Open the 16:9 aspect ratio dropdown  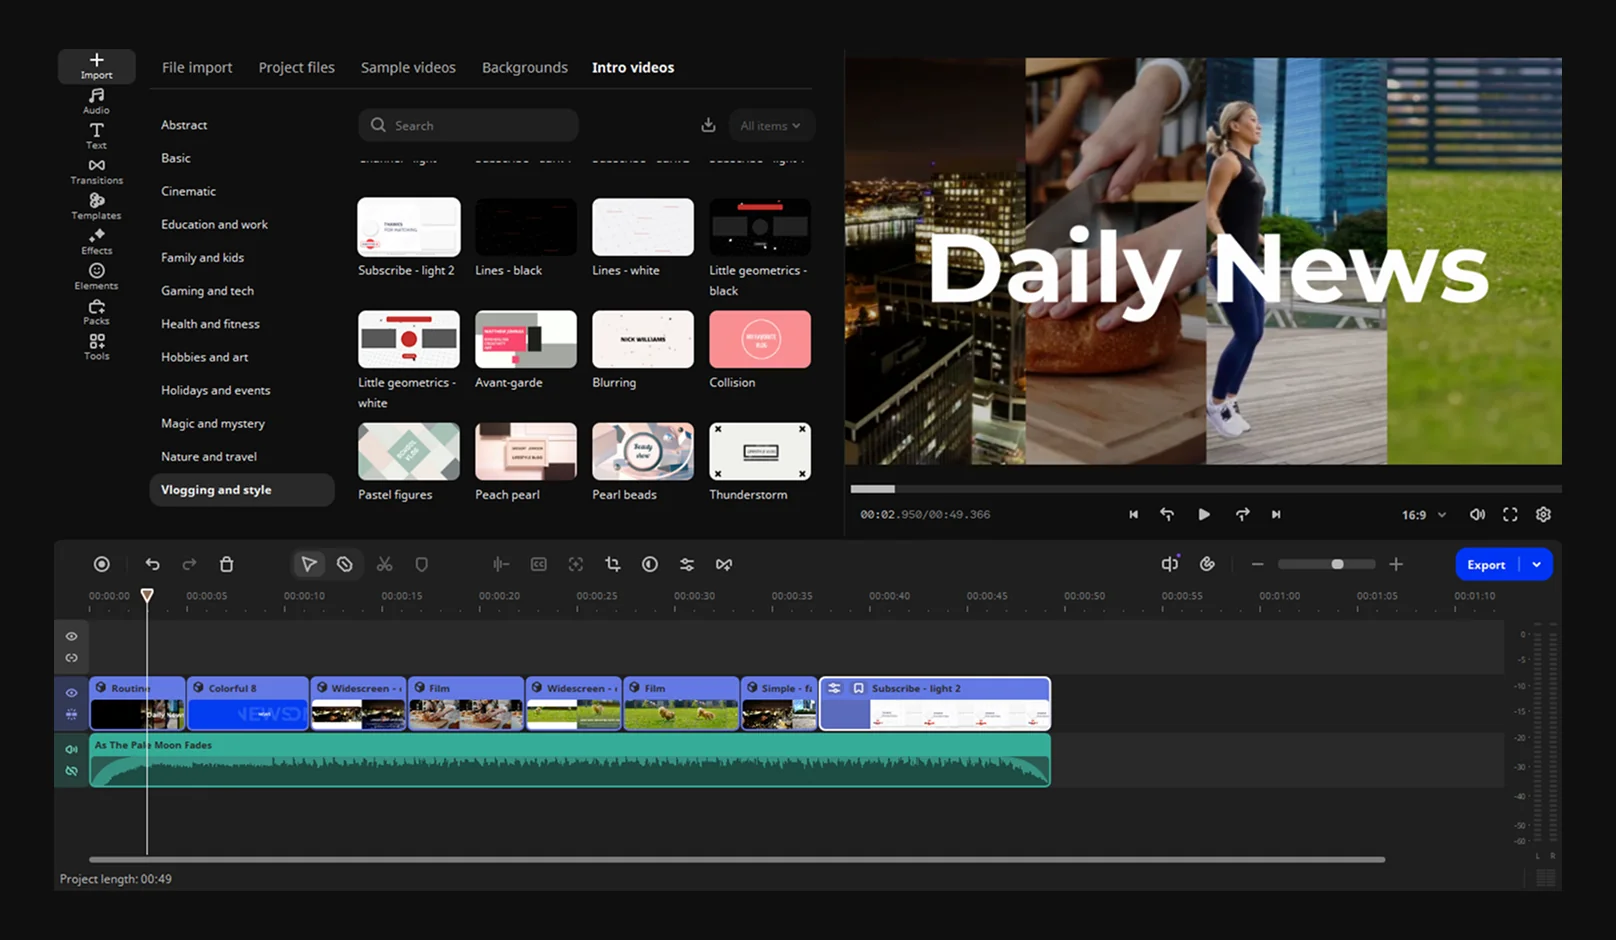[x=1424, y=514]
